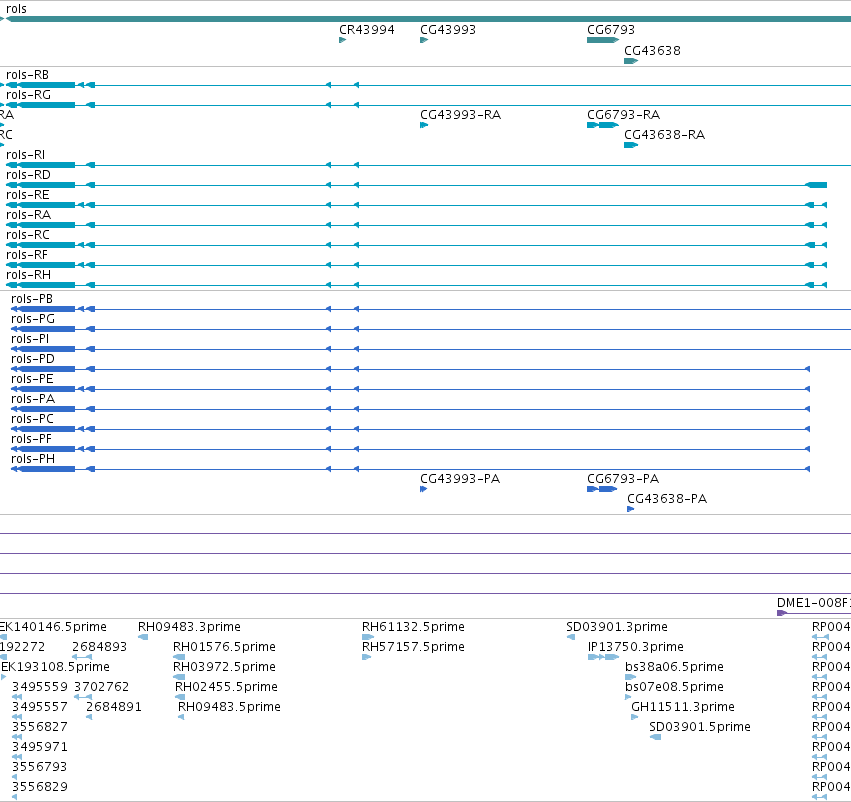Click the 3556827 feature label
Viewport: 851px width, 802px height.
coord(40,727)
